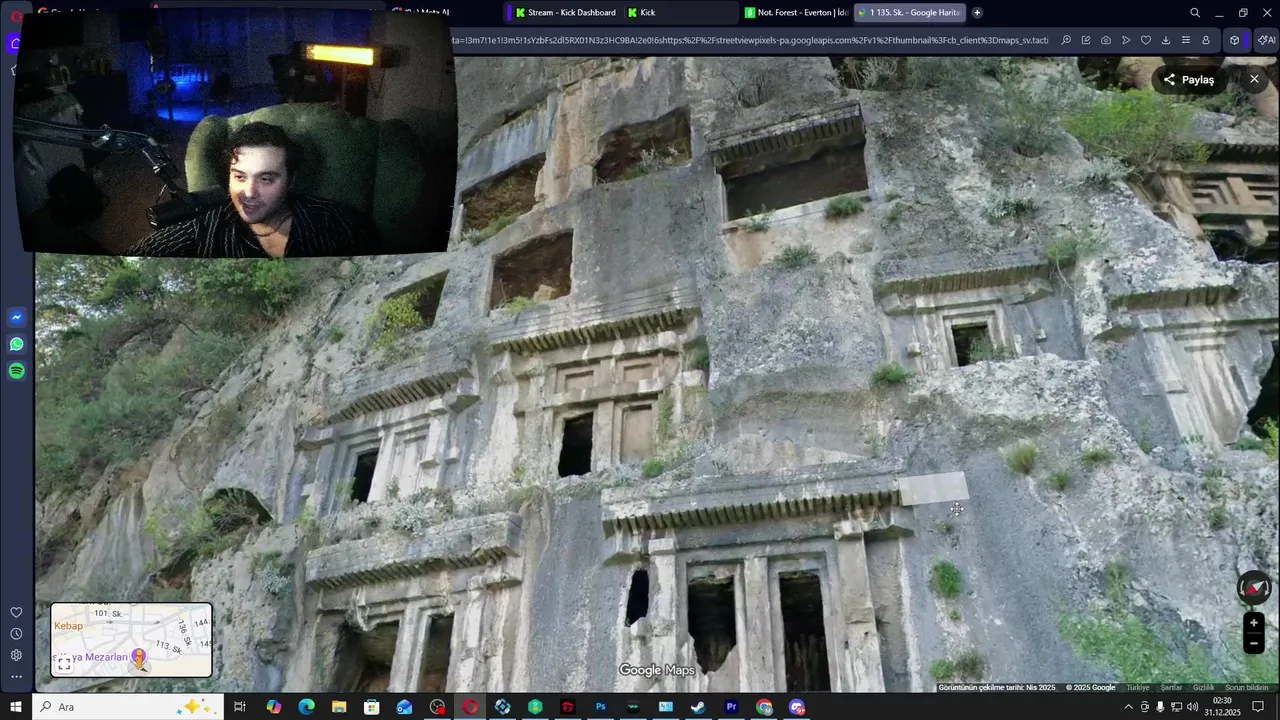Open the downloads icon in toolbar
The image size is (1280, 720).
[x=1166, y=40]
